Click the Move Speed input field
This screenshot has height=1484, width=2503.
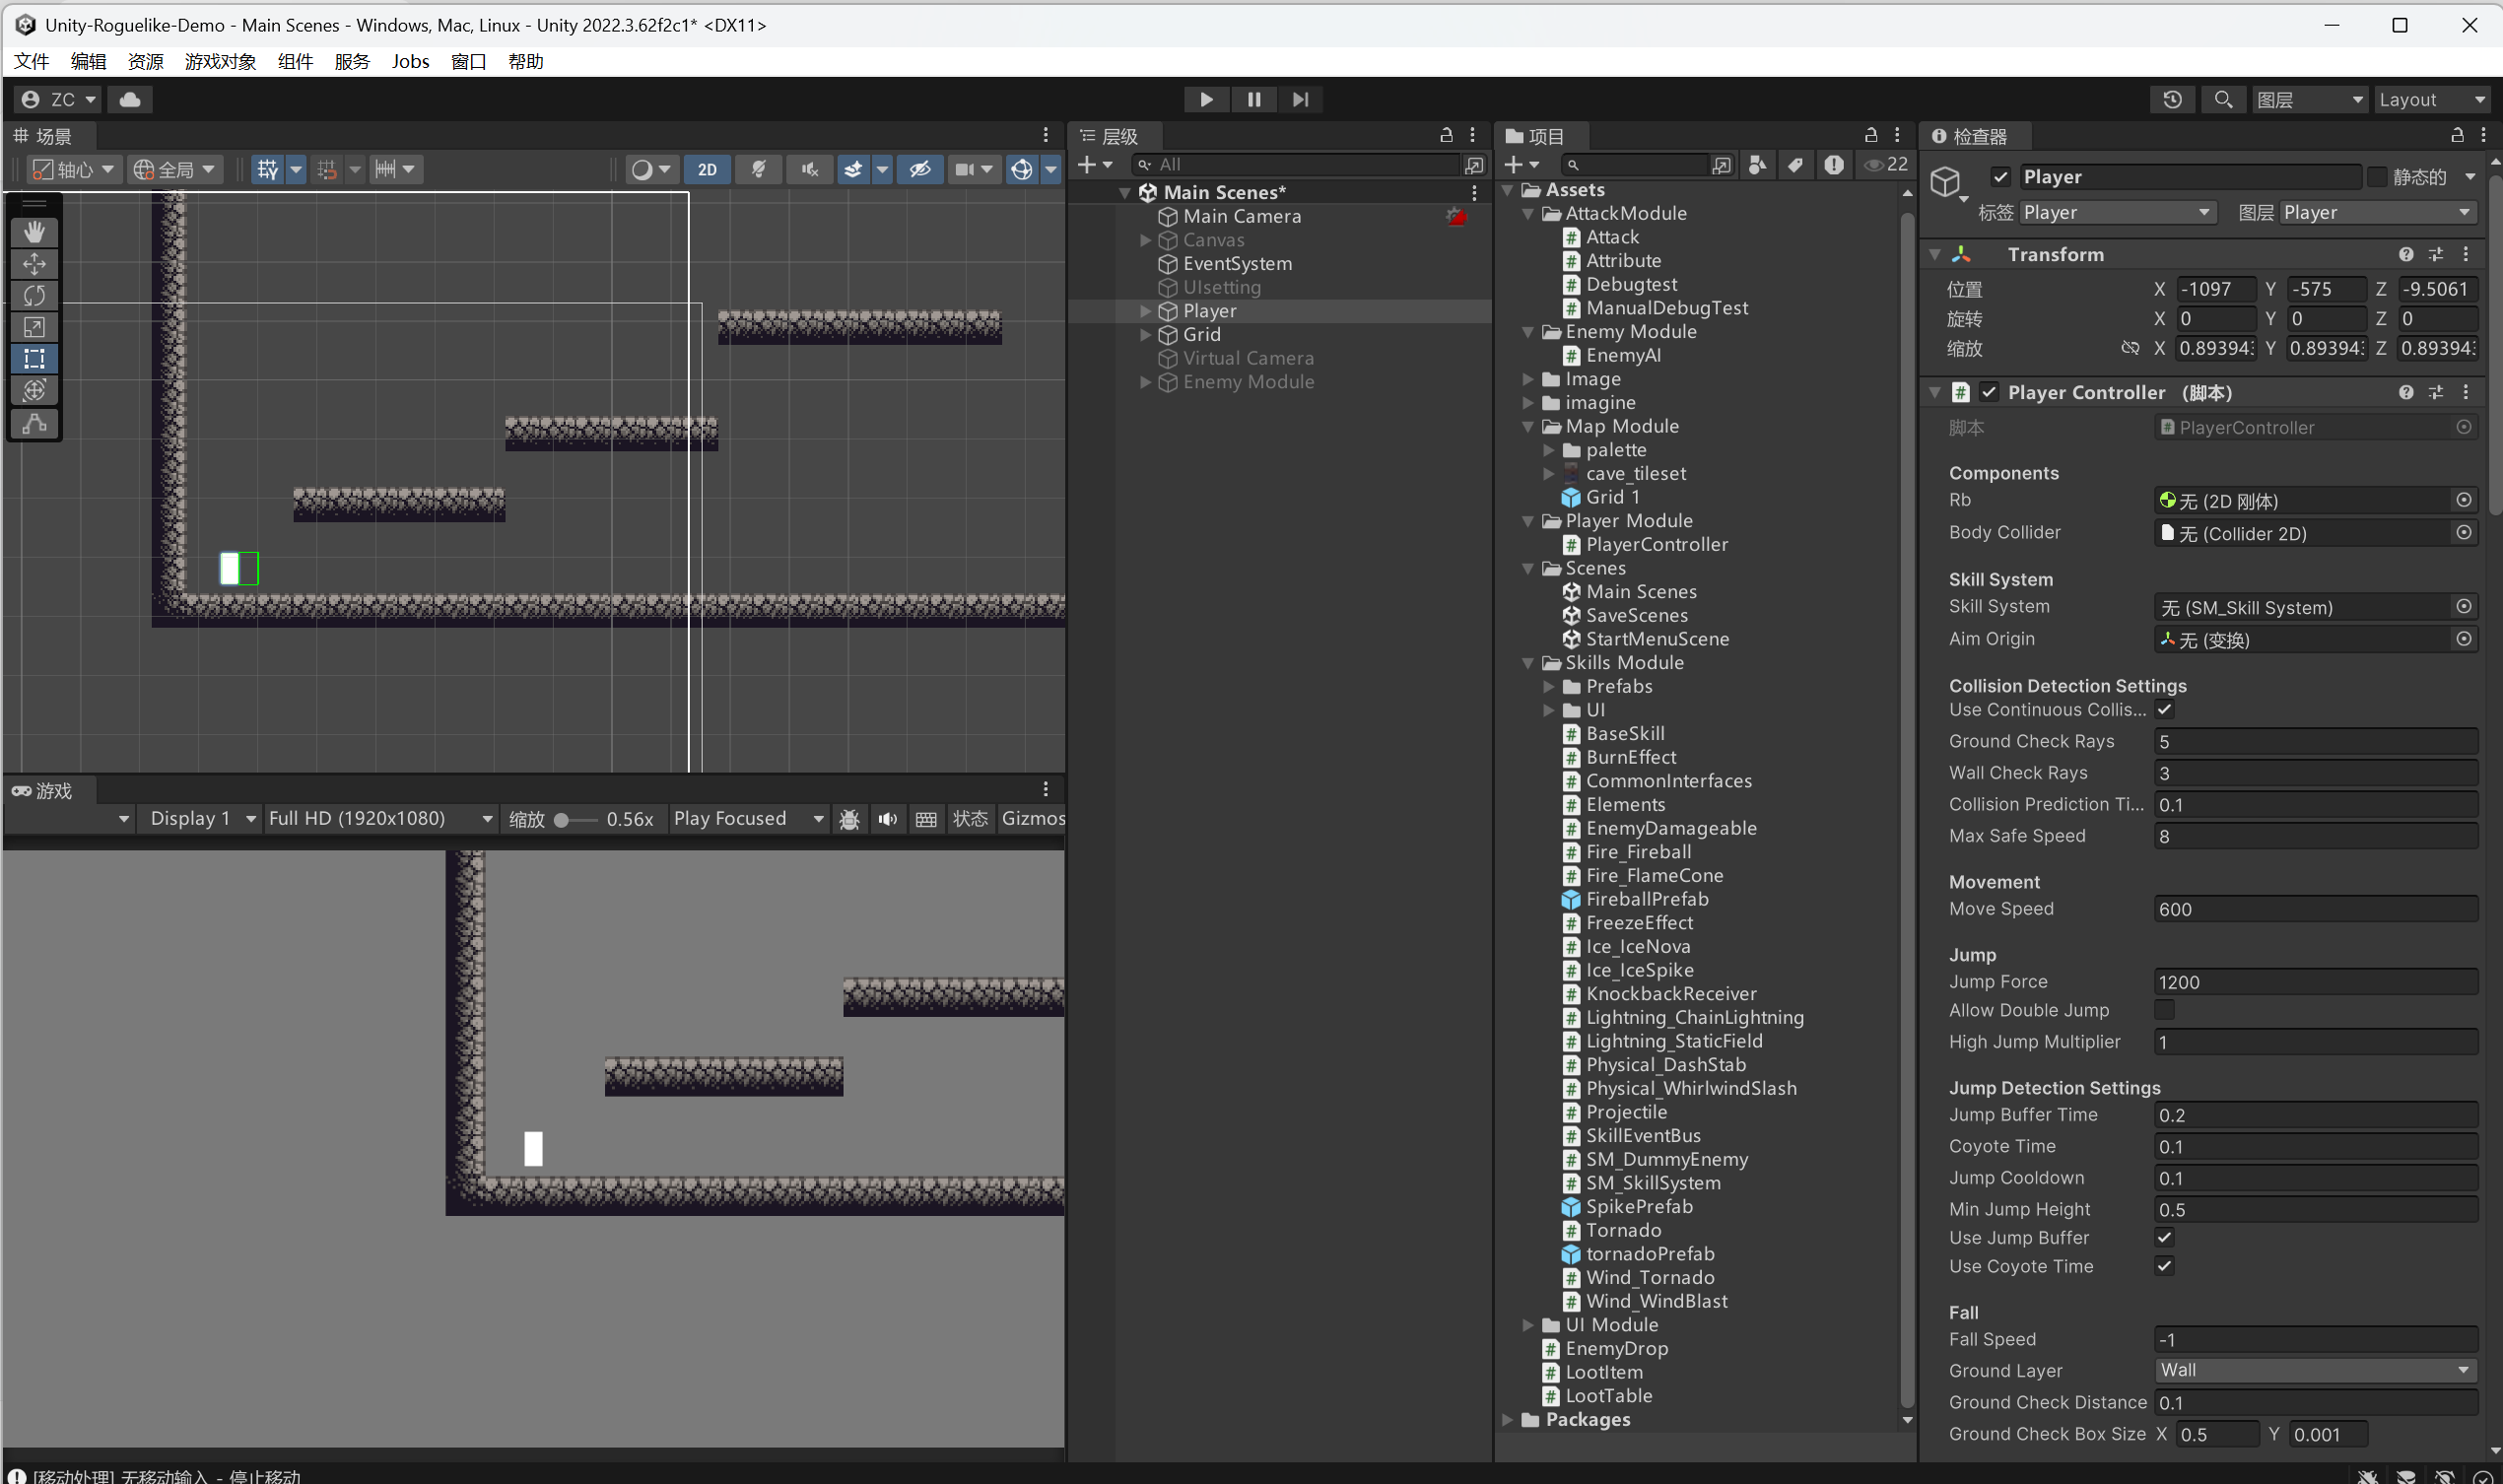coord(2314,909)
